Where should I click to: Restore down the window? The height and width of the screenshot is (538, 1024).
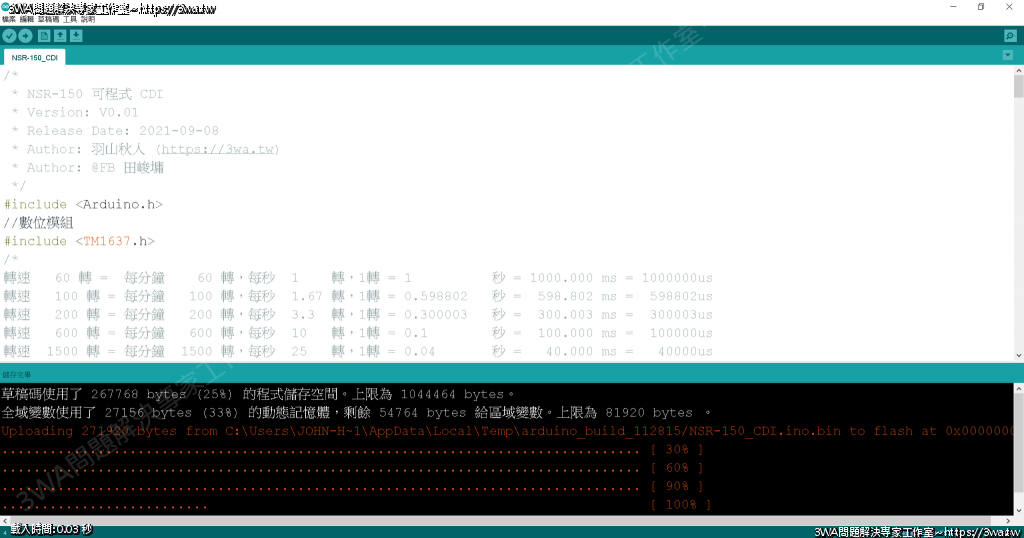(980, 7)
